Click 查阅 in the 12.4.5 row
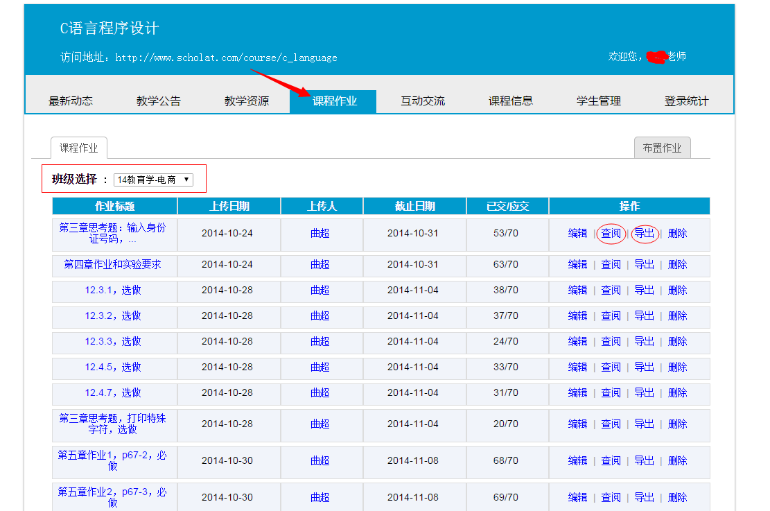 tap(611, 367)
